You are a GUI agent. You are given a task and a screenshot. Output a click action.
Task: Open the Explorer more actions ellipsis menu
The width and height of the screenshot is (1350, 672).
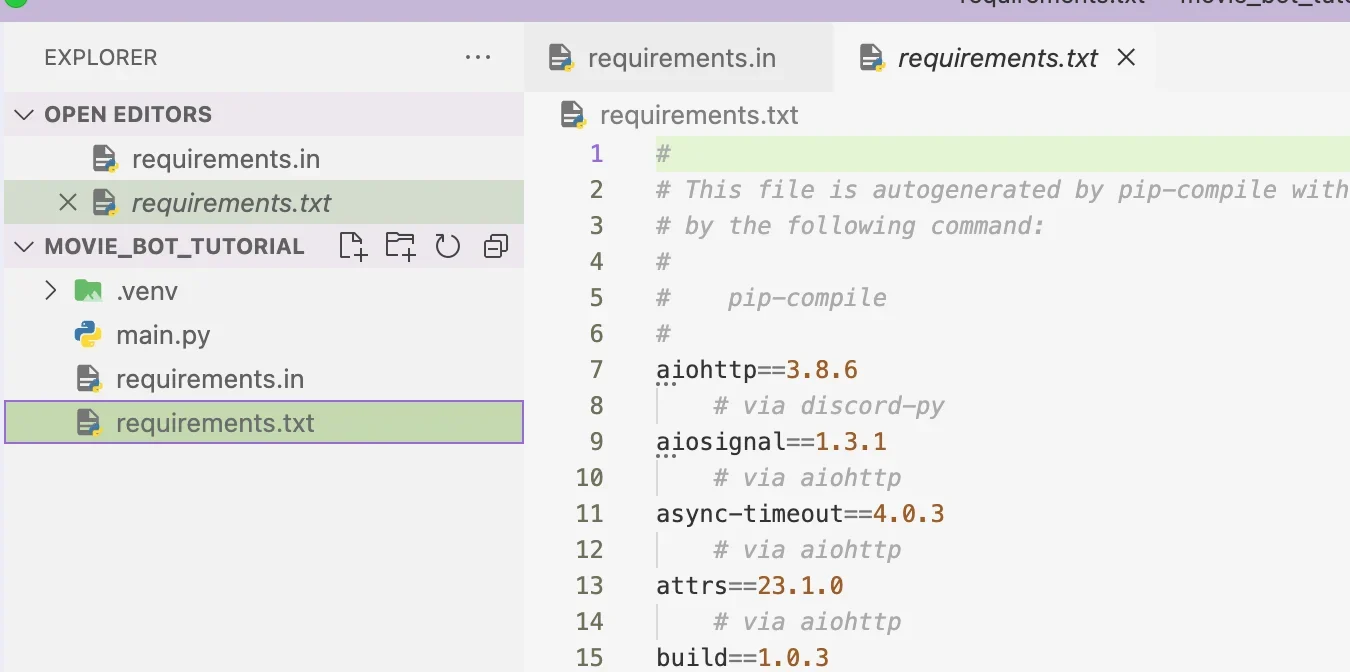pos(478,58)
